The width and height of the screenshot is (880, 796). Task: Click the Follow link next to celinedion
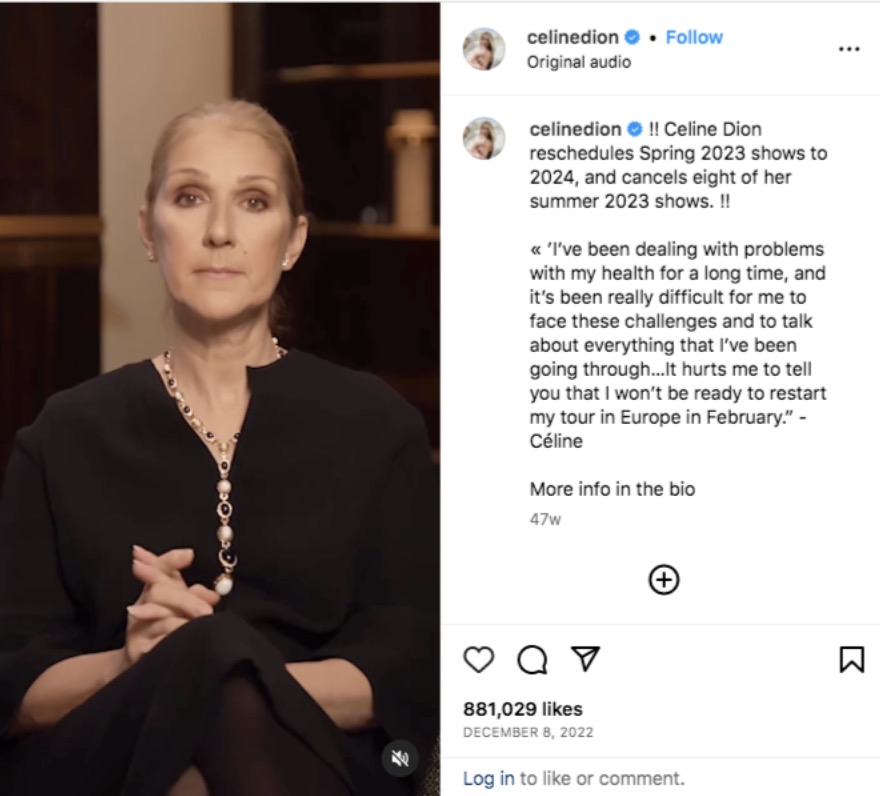click(x=694, y=37)
